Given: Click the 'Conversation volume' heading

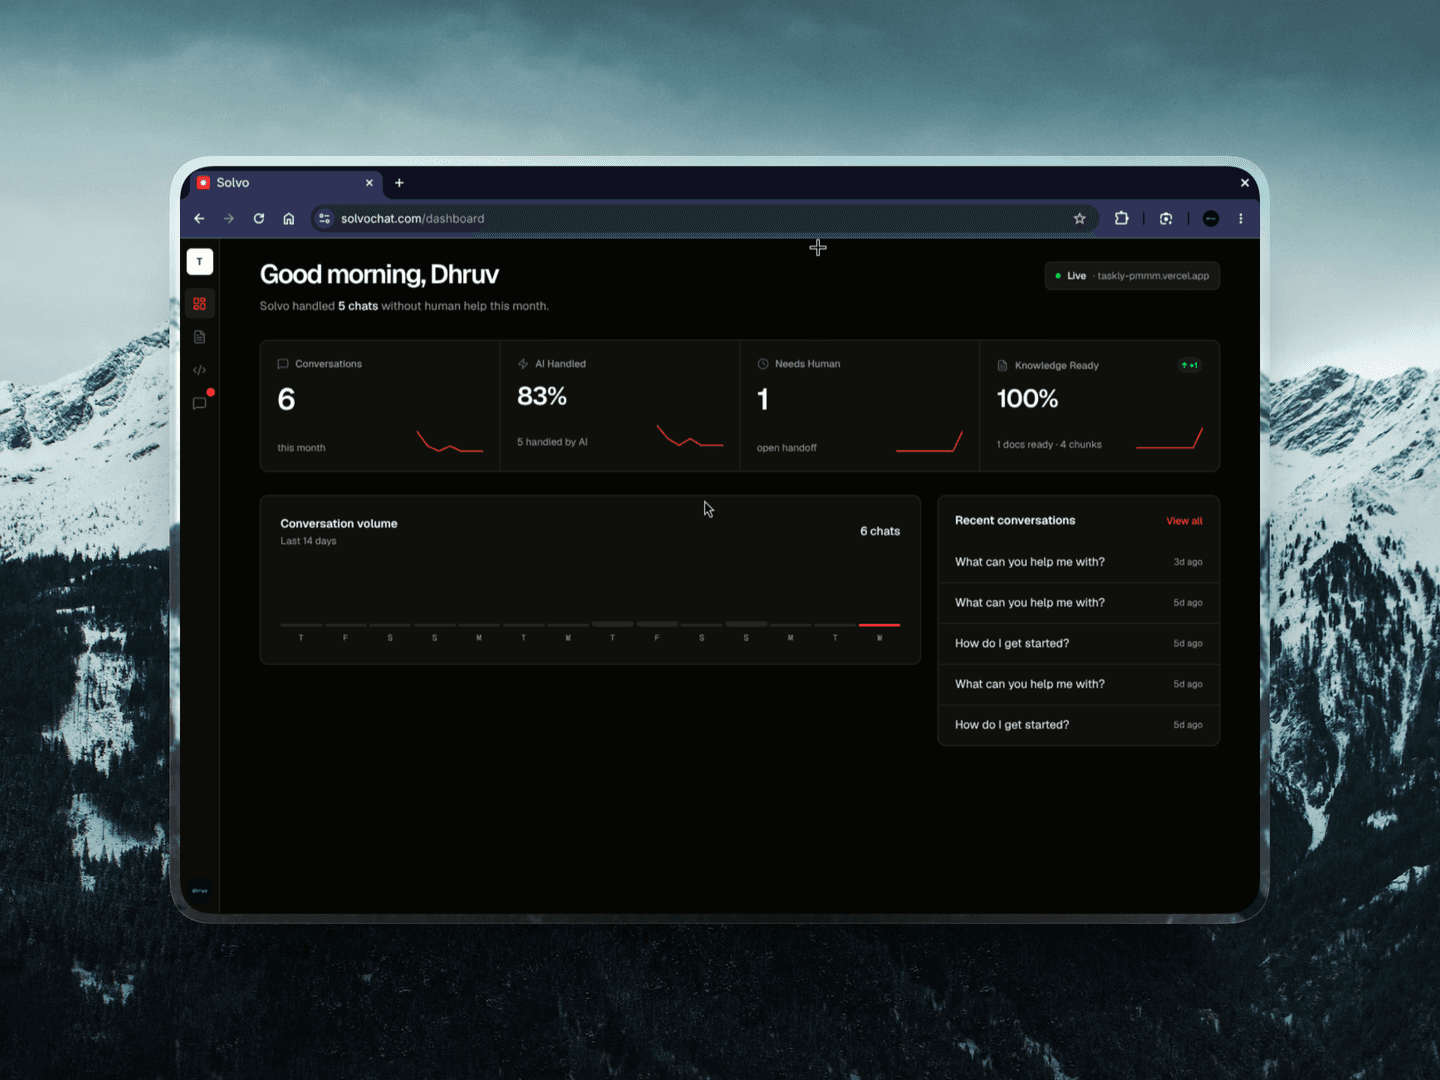Looking at the screenshot, I should (339, 524).
